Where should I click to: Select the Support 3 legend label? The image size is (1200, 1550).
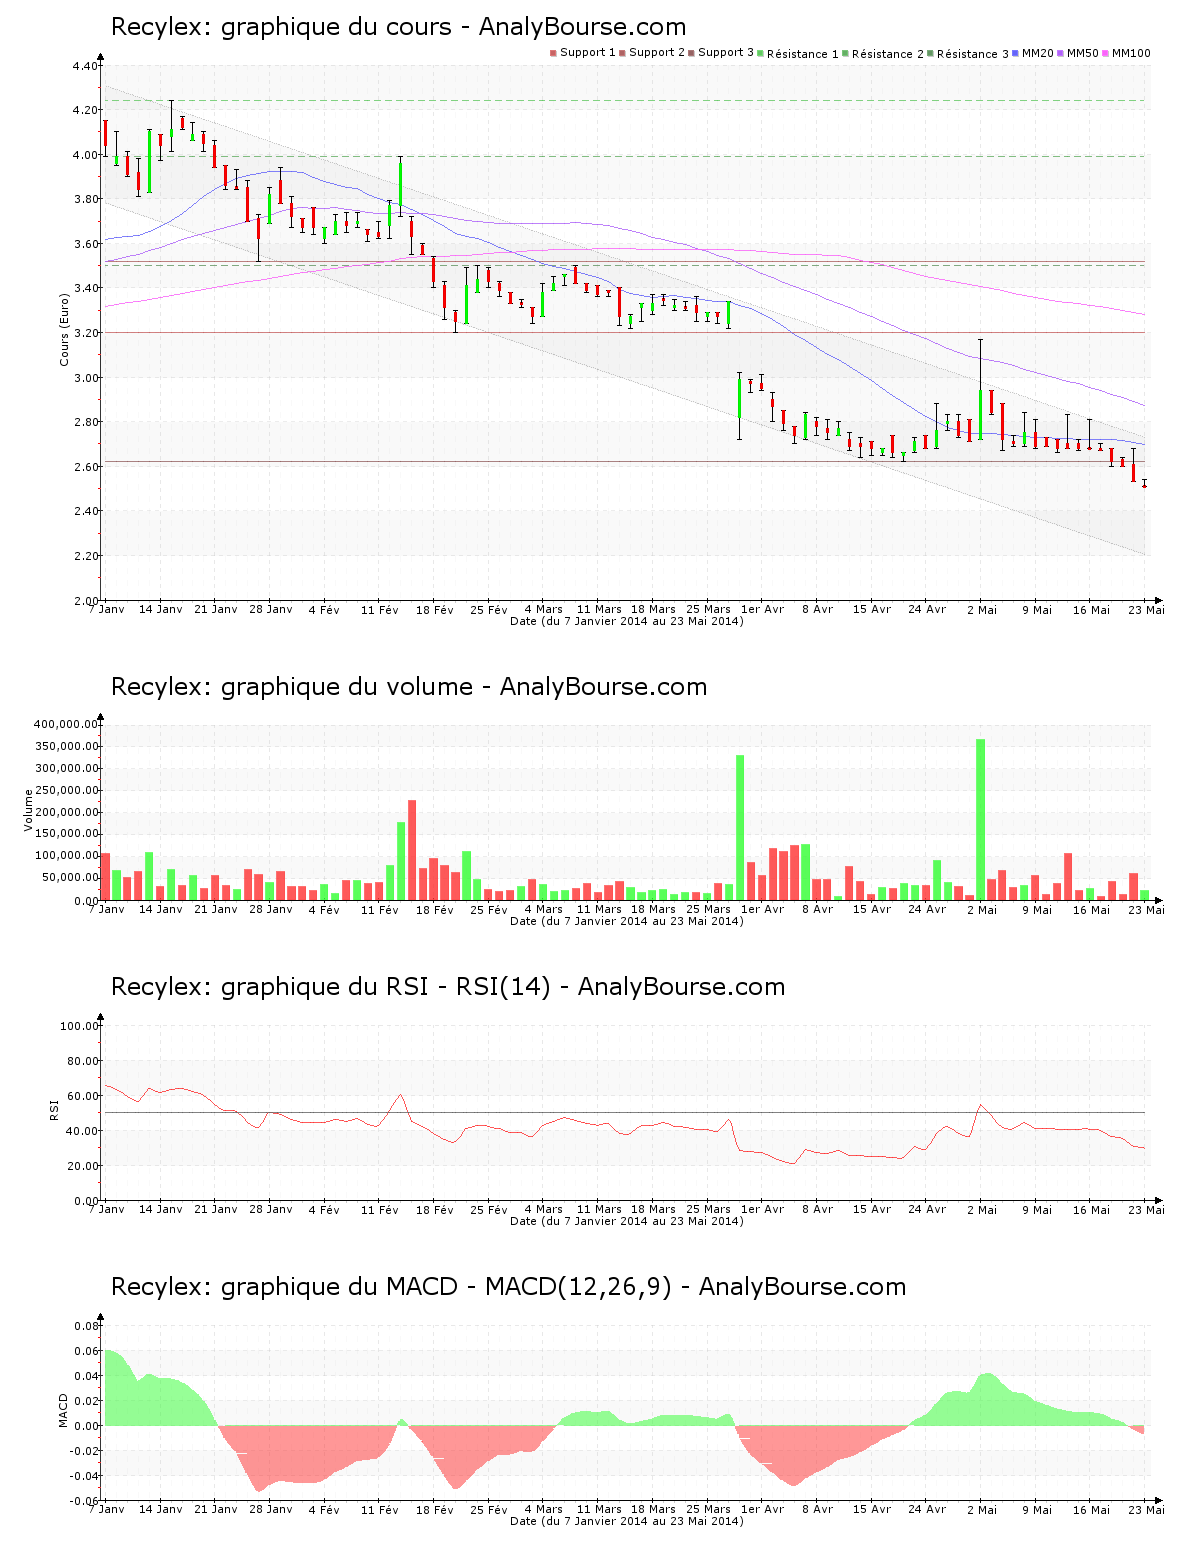pyautogui.click(x=726, y=53)
